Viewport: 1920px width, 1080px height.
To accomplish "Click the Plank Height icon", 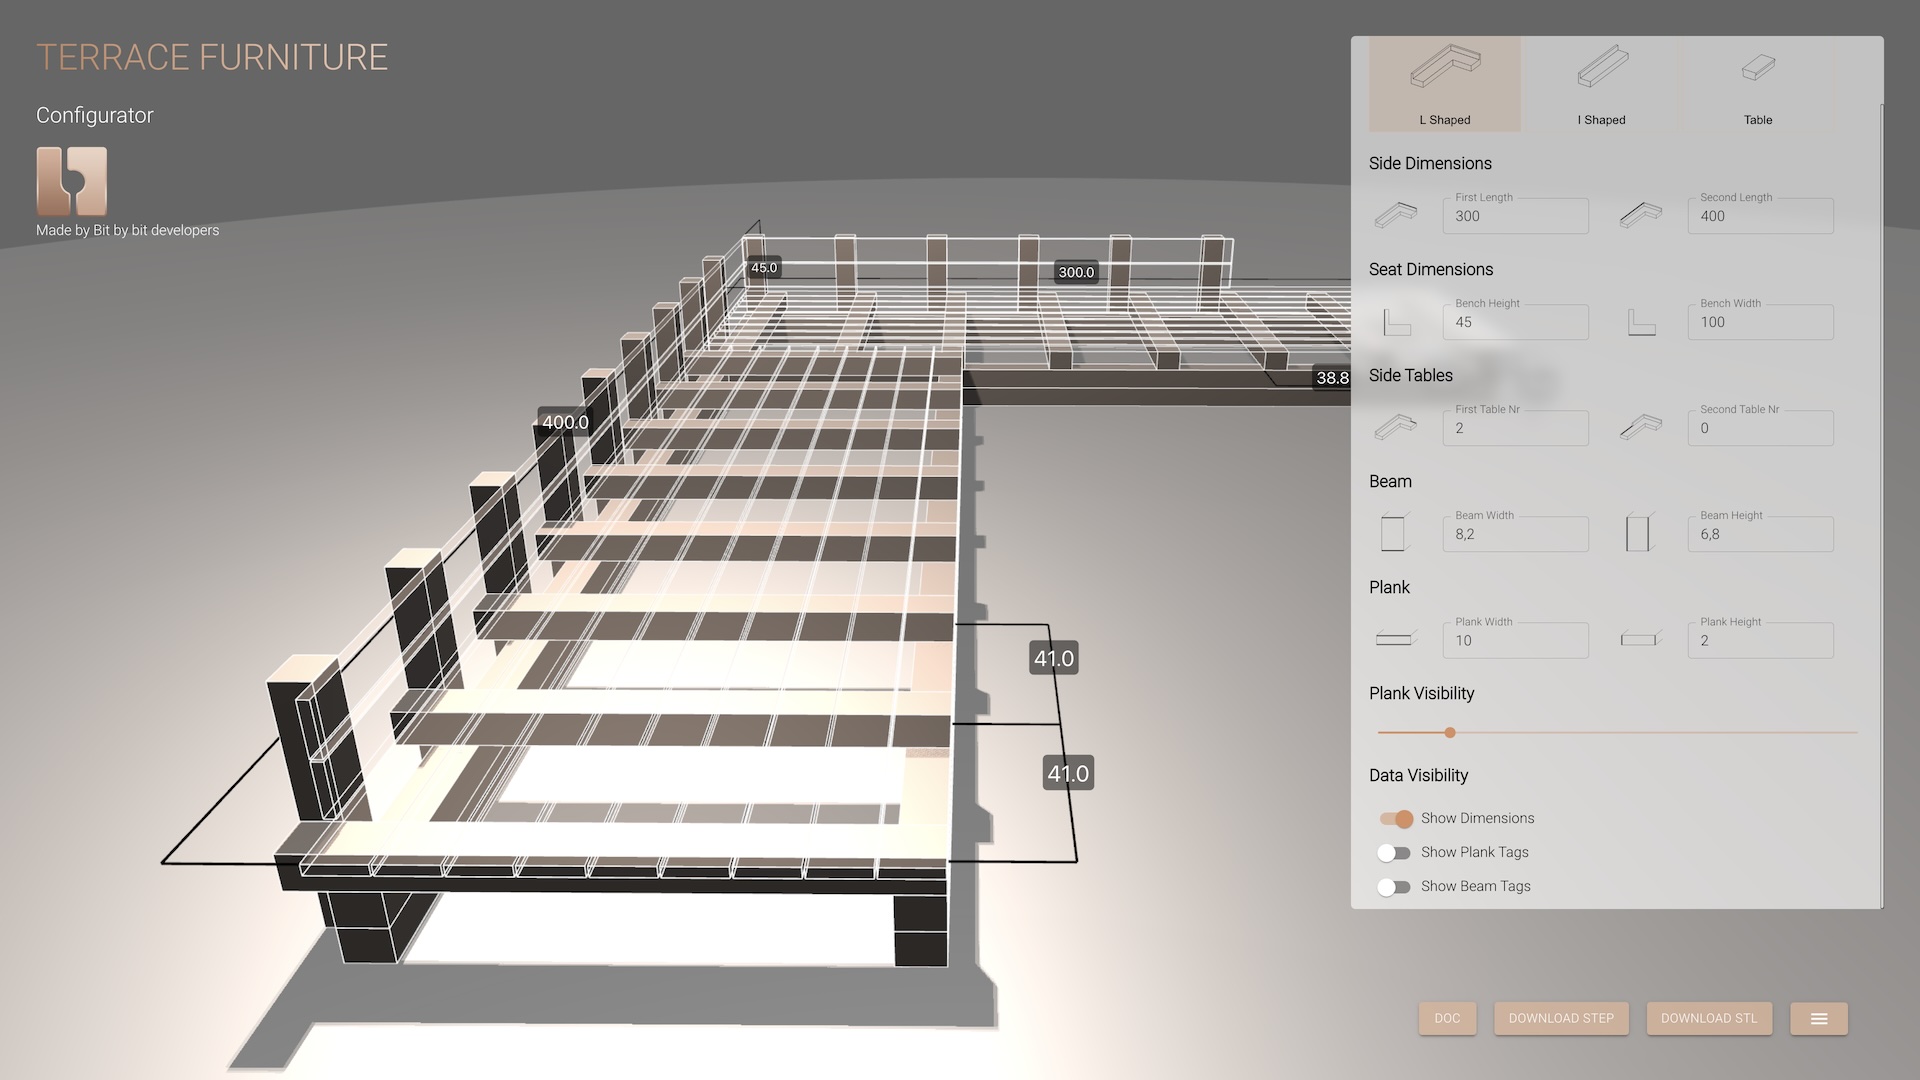I will click(1641, 639).
